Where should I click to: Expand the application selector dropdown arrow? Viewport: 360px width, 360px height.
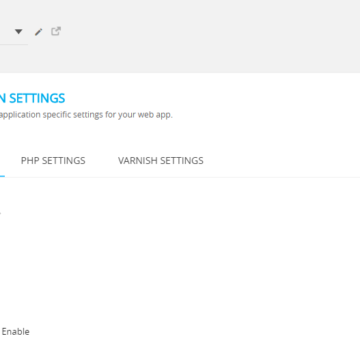coord(19,32)
